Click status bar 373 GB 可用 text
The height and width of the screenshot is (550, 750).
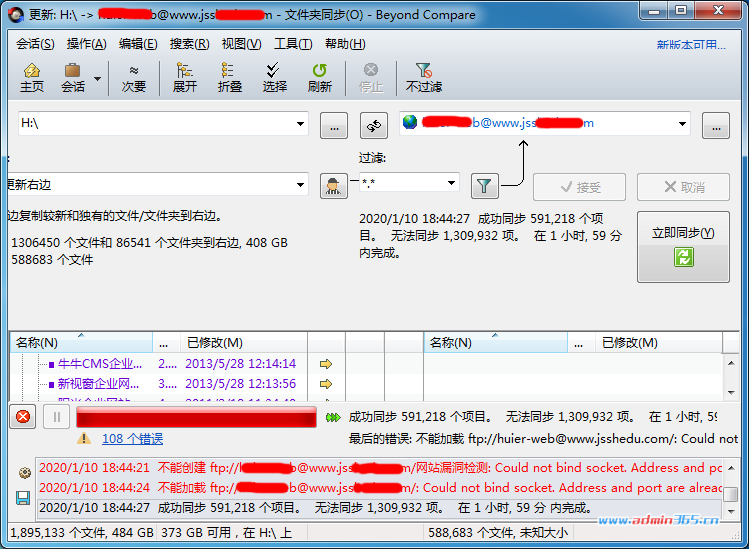(x=226, y=532)
